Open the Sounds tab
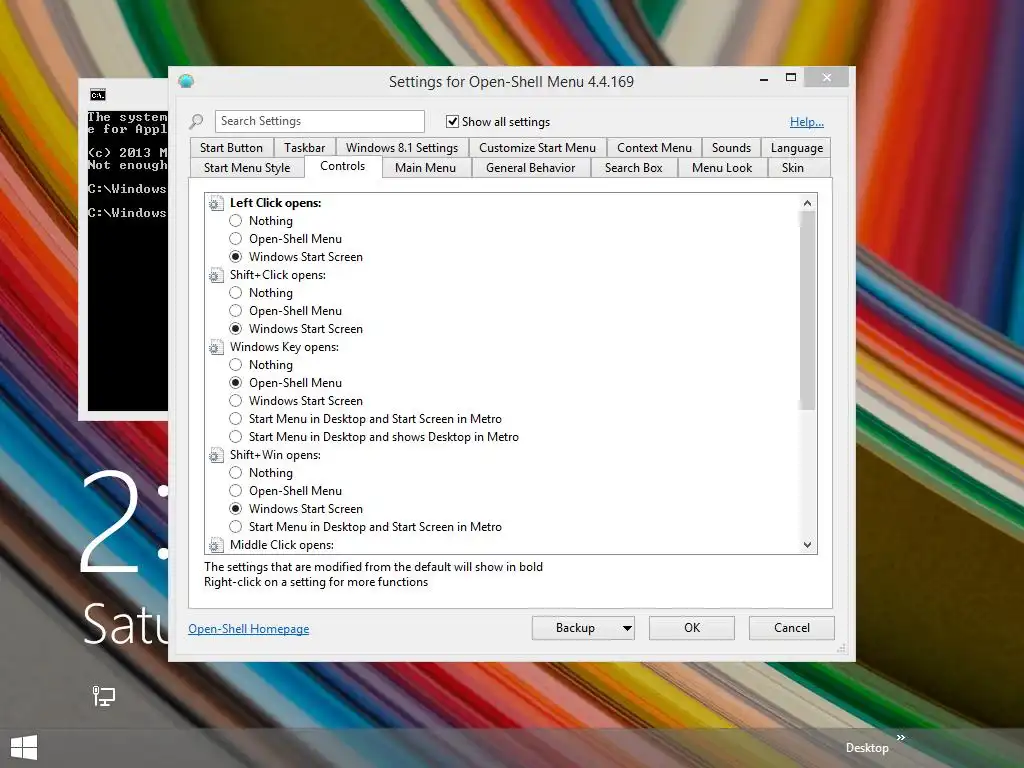Image resolution: width=1024 pixels, height=768 pixels. (731, 148)
